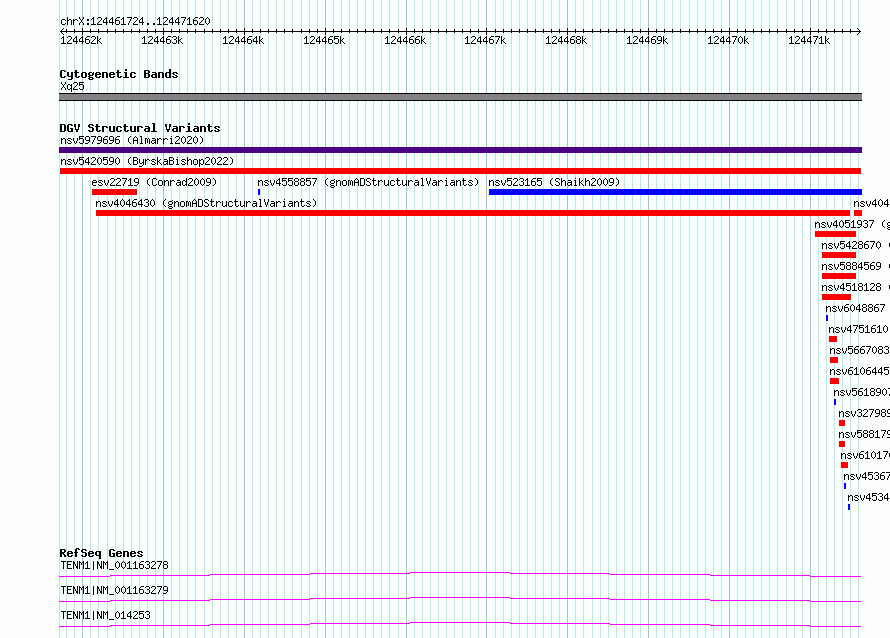Open the variant label starting nsv45367
This screenshot has height=638, width=890.
pos(866,476)
